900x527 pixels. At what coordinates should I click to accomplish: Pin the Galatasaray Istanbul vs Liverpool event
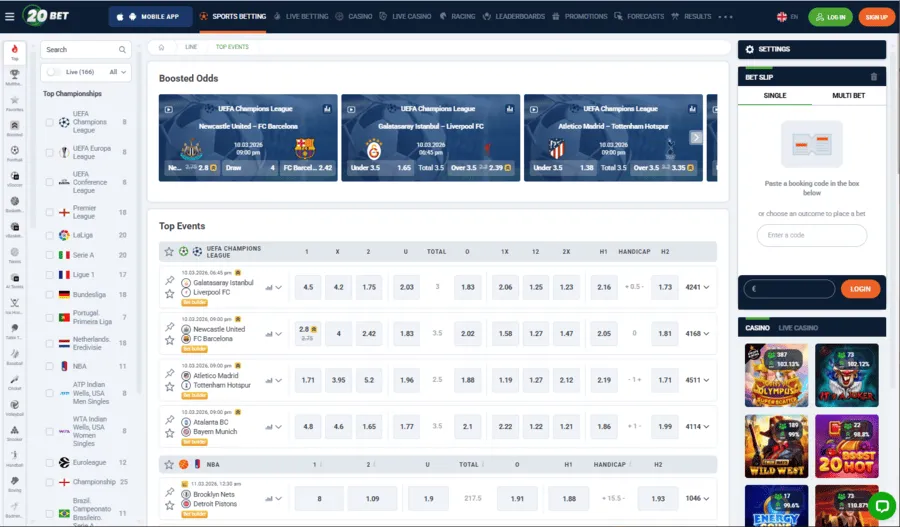tap(170, 280)
